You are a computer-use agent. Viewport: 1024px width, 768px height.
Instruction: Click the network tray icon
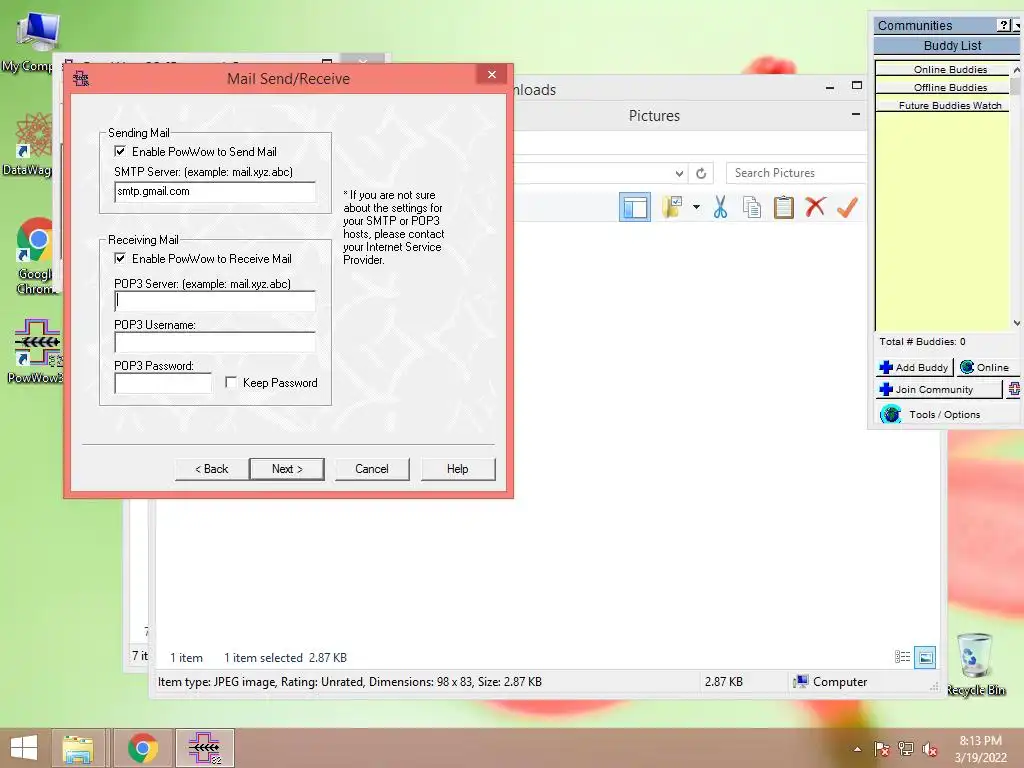[x=905, y=749]
